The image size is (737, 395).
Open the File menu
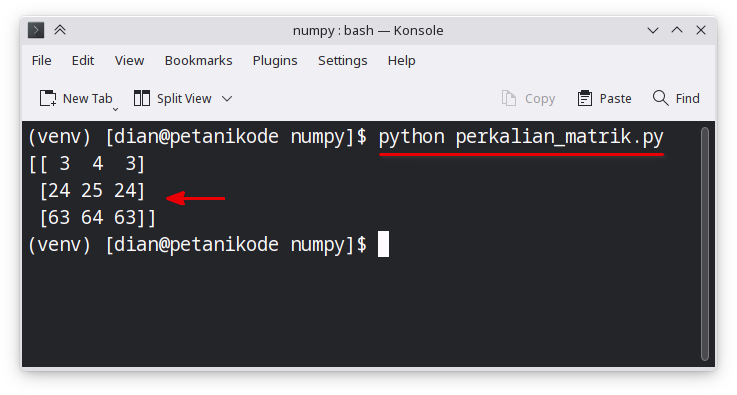(41, 61)
